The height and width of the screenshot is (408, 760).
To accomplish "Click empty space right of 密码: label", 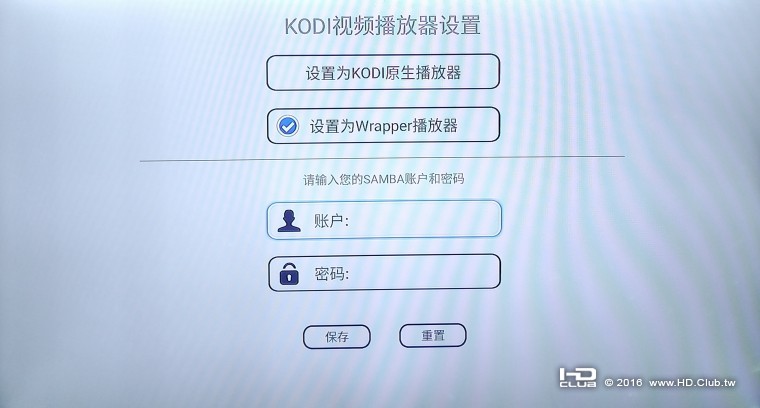I will [422, 273].
